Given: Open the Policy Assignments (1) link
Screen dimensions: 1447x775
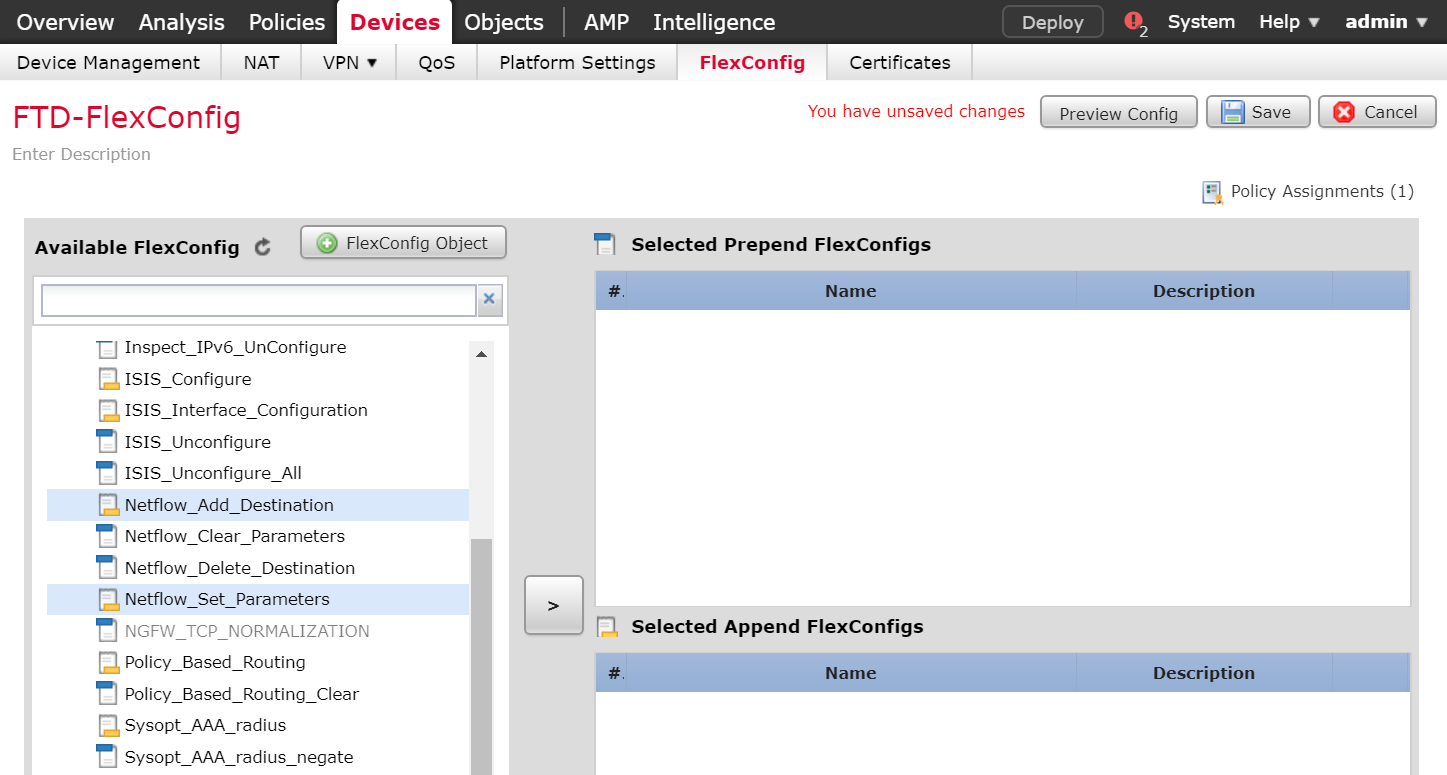Looking at the screenshot, I should pos(1322,191).
